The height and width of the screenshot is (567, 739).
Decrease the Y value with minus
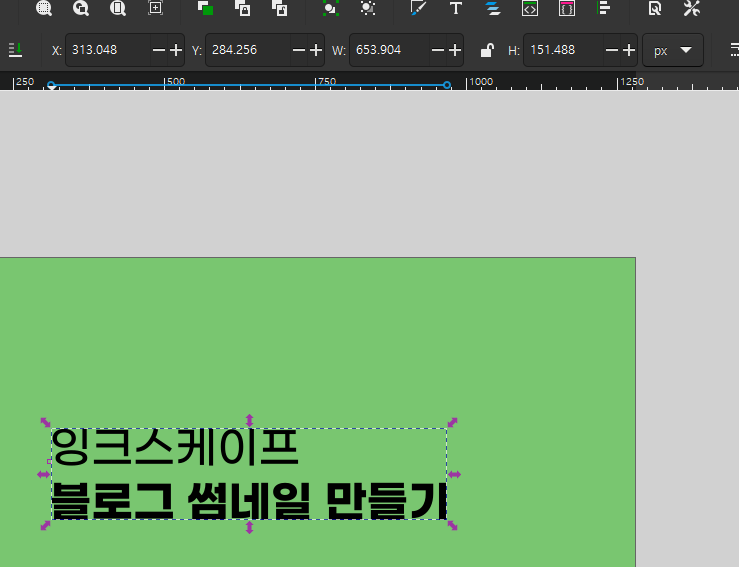[x=299, y=50]
